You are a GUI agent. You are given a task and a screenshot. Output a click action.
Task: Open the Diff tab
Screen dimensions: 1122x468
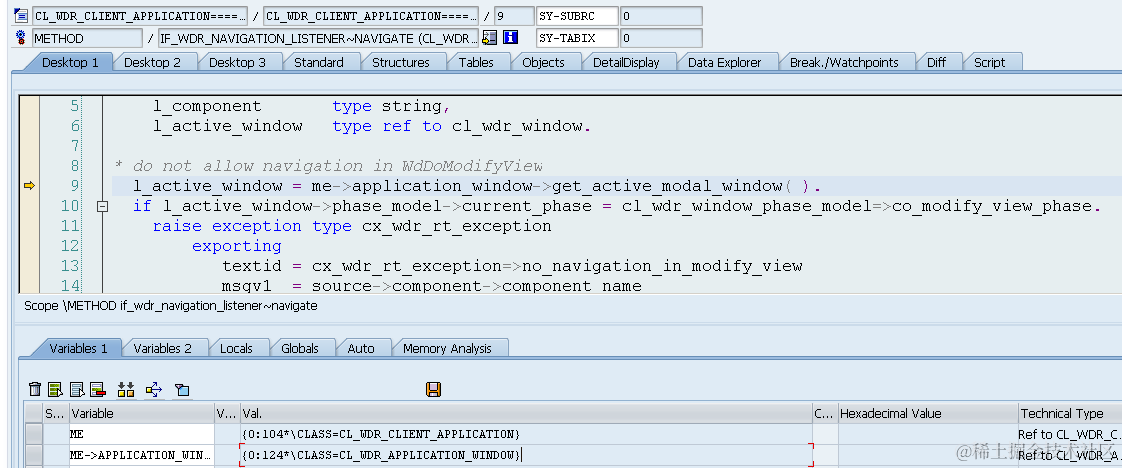pos(936,62)
